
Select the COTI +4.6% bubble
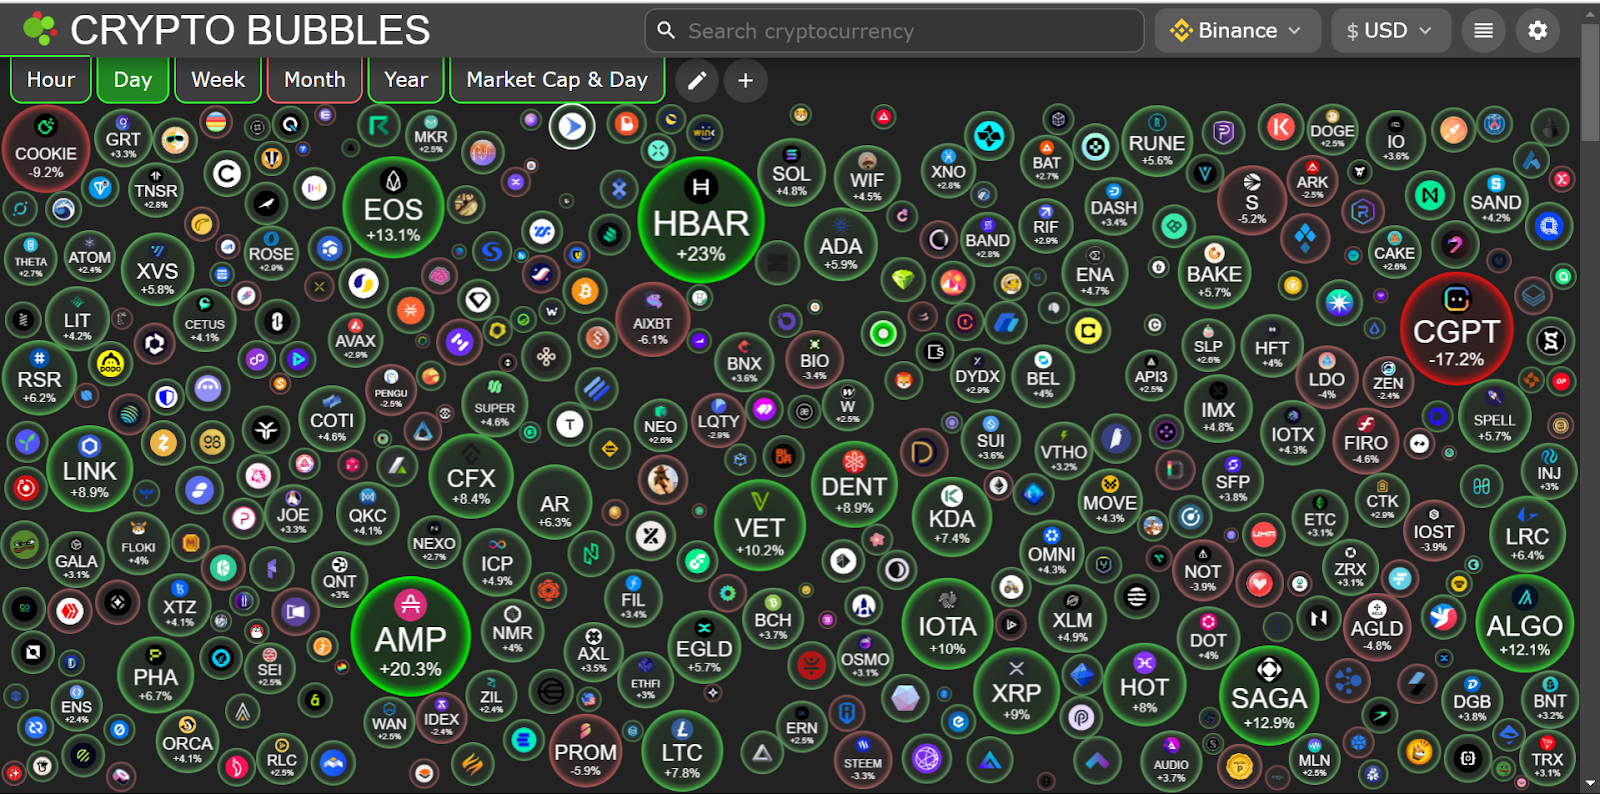[x=332, y=418]
